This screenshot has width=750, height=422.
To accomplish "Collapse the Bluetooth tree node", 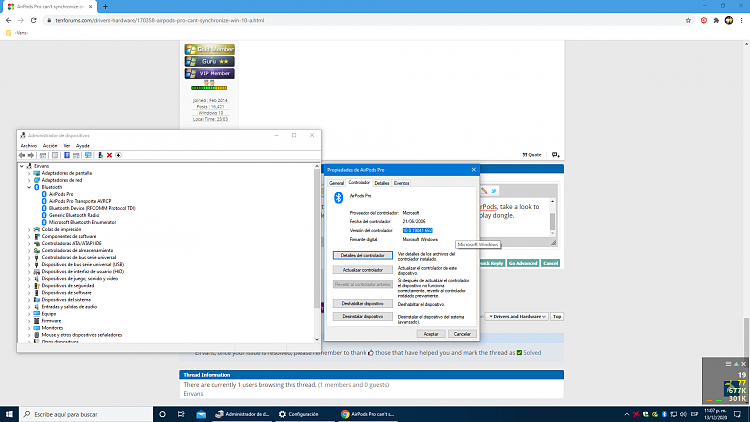I will coord(29,187).
